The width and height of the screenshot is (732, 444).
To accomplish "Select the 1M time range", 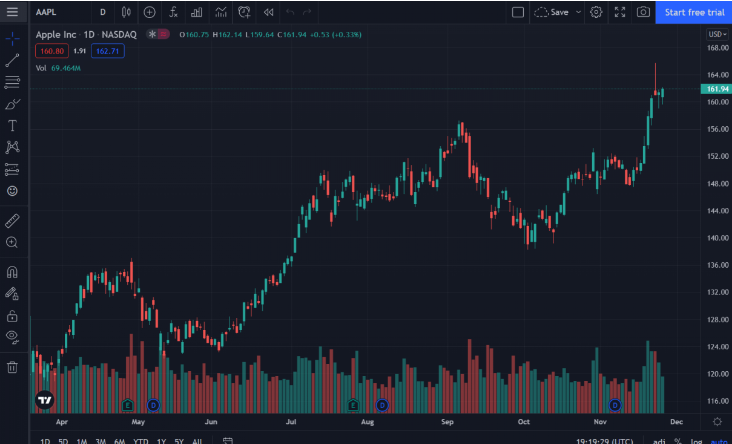I will click(82, 441).
